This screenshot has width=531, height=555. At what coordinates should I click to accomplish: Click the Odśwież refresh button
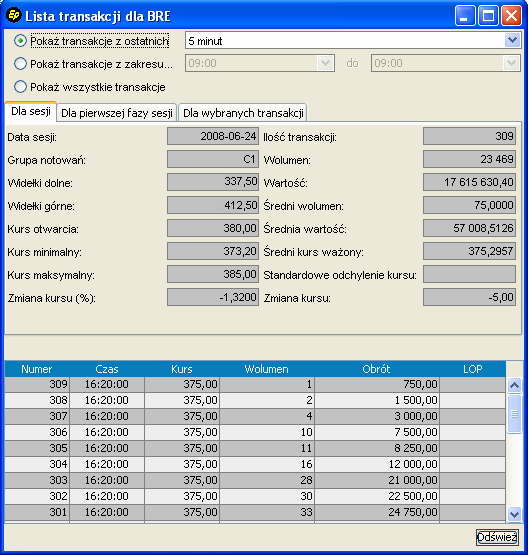pos(497,537)
